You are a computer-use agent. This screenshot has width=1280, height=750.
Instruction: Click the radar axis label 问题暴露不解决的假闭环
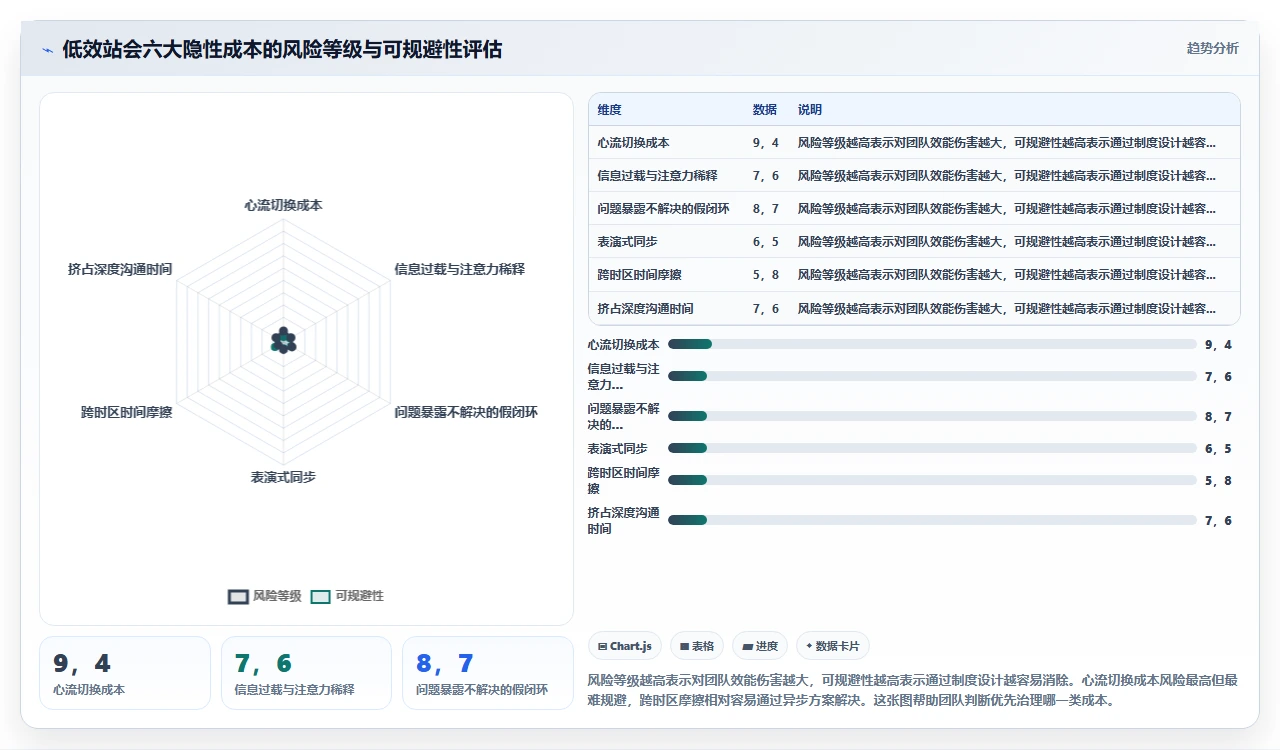pyautogui.click(x=466, y=412)
